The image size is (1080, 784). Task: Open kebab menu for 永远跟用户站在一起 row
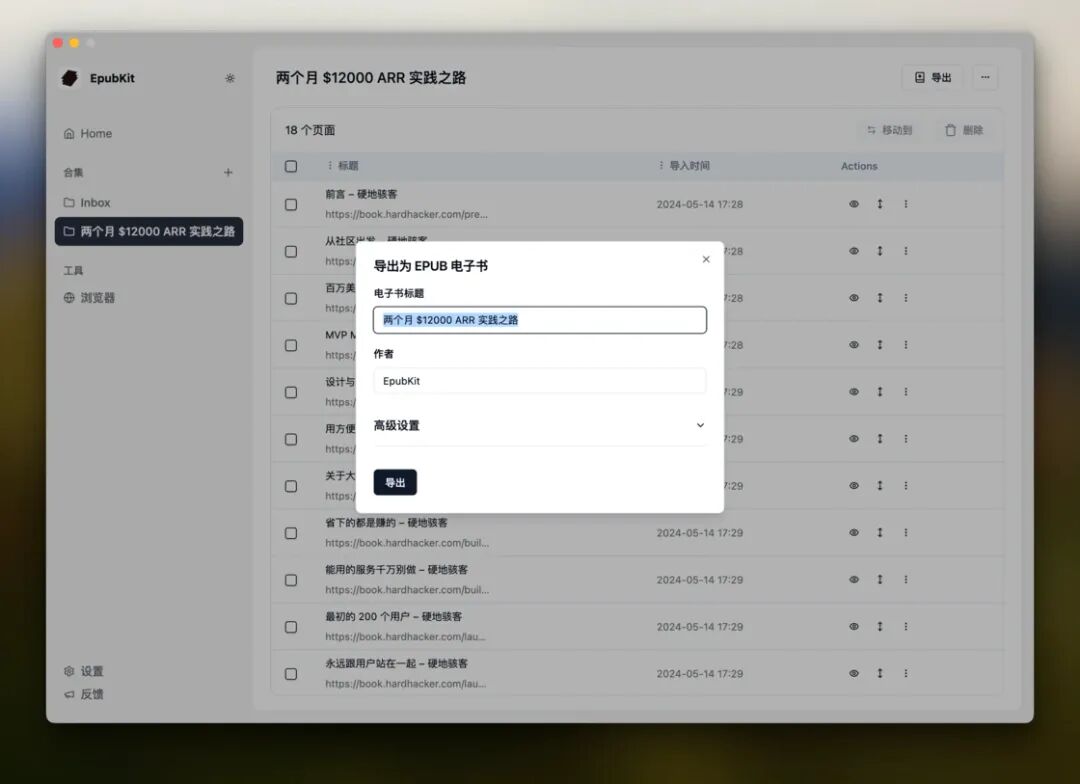click(x=906, y=673)
